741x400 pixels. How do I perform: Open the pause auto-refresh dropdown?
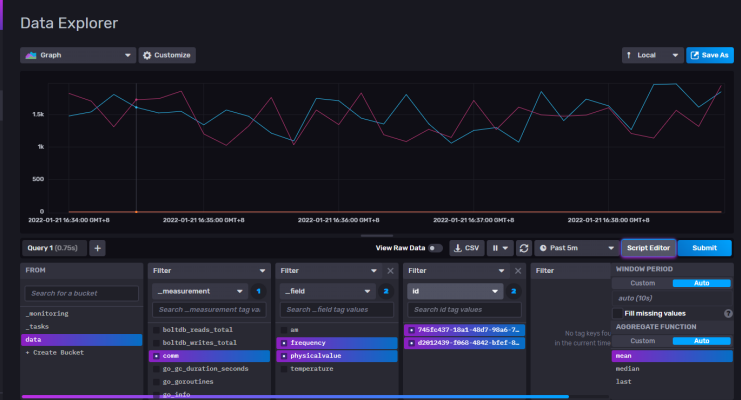click(500, 248)
